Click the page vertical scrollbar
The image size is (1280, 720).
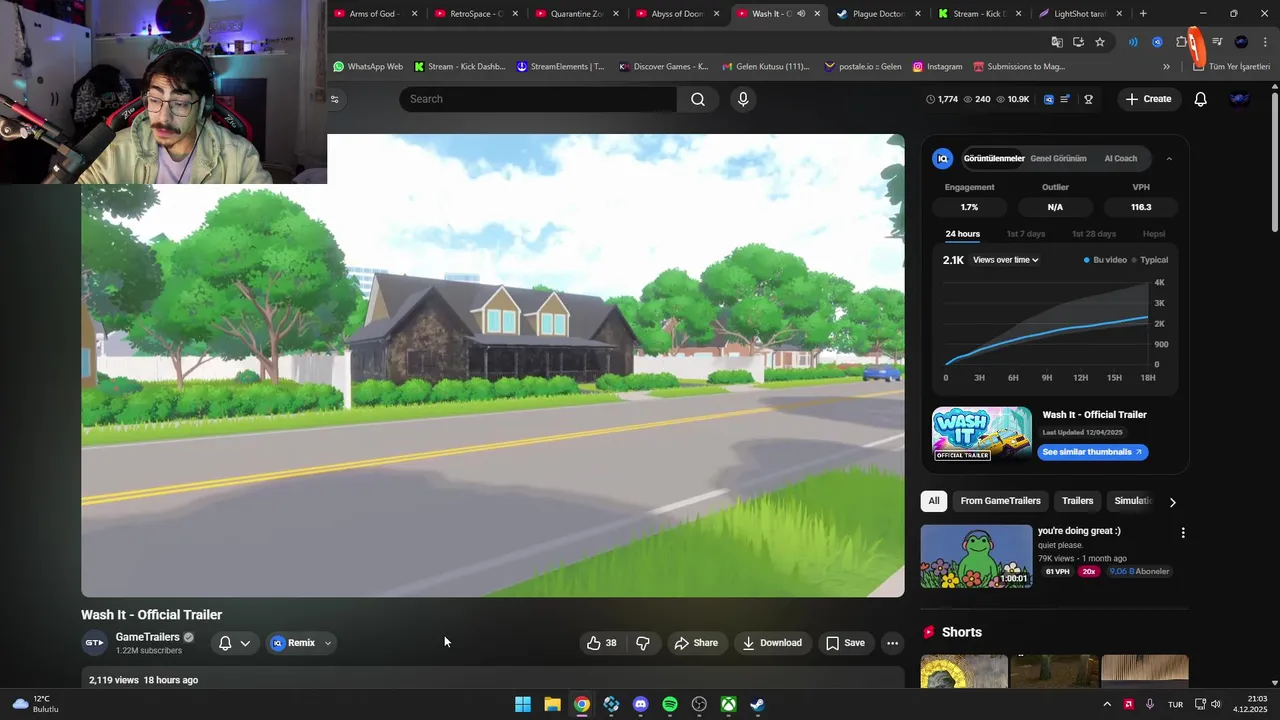pyautogui.click(x=1274, y=160)
